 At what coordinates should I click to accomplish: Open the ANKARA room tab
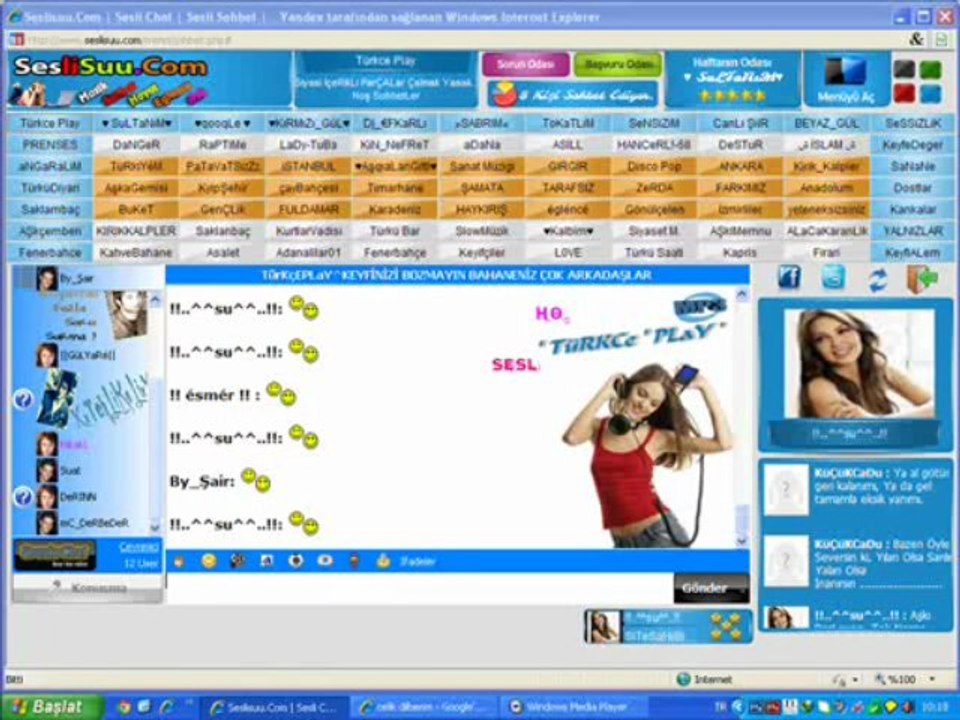(740, 167)
